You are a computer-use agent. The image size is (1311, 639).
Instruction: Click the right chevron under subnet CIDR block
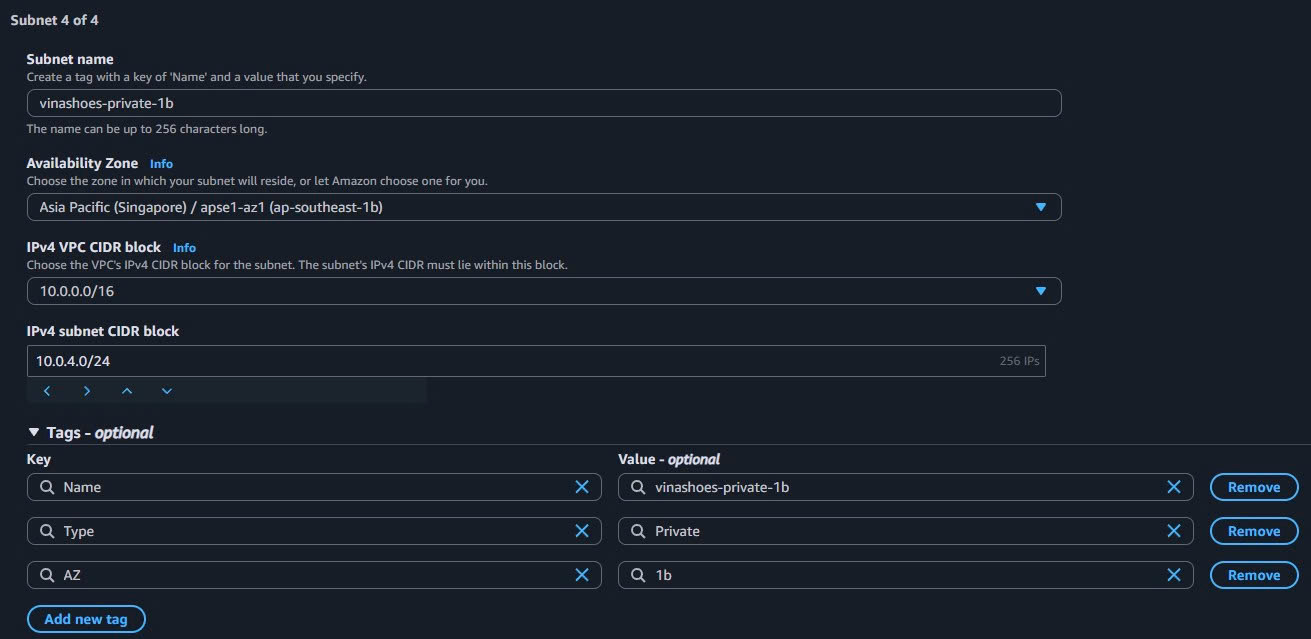point(87,391)
